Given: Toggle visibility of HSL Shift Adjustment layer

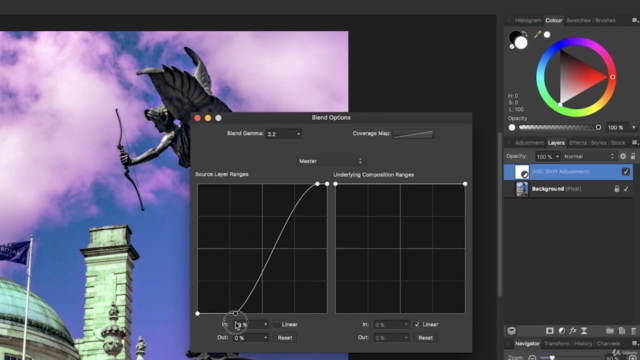Looking at the screenshot, I should click(626, 172).
